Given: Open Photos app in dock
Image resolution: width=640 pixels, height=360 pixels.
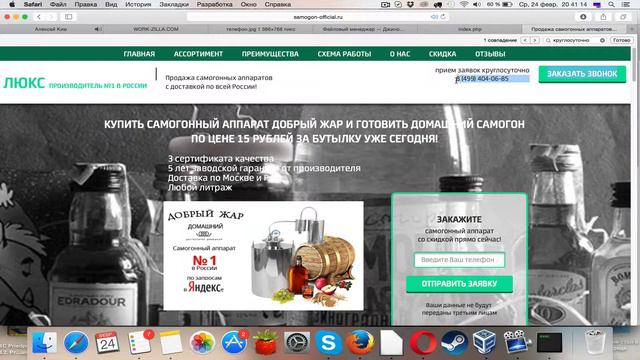Looking at the screenshot, I should 202,342.
